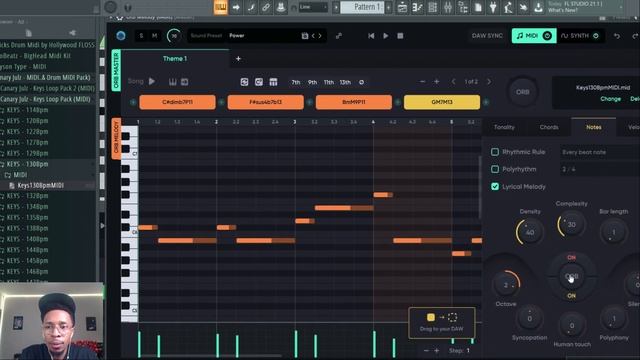Click the What's New hint text
640x360 pixels.
click(x=562, y=10)
